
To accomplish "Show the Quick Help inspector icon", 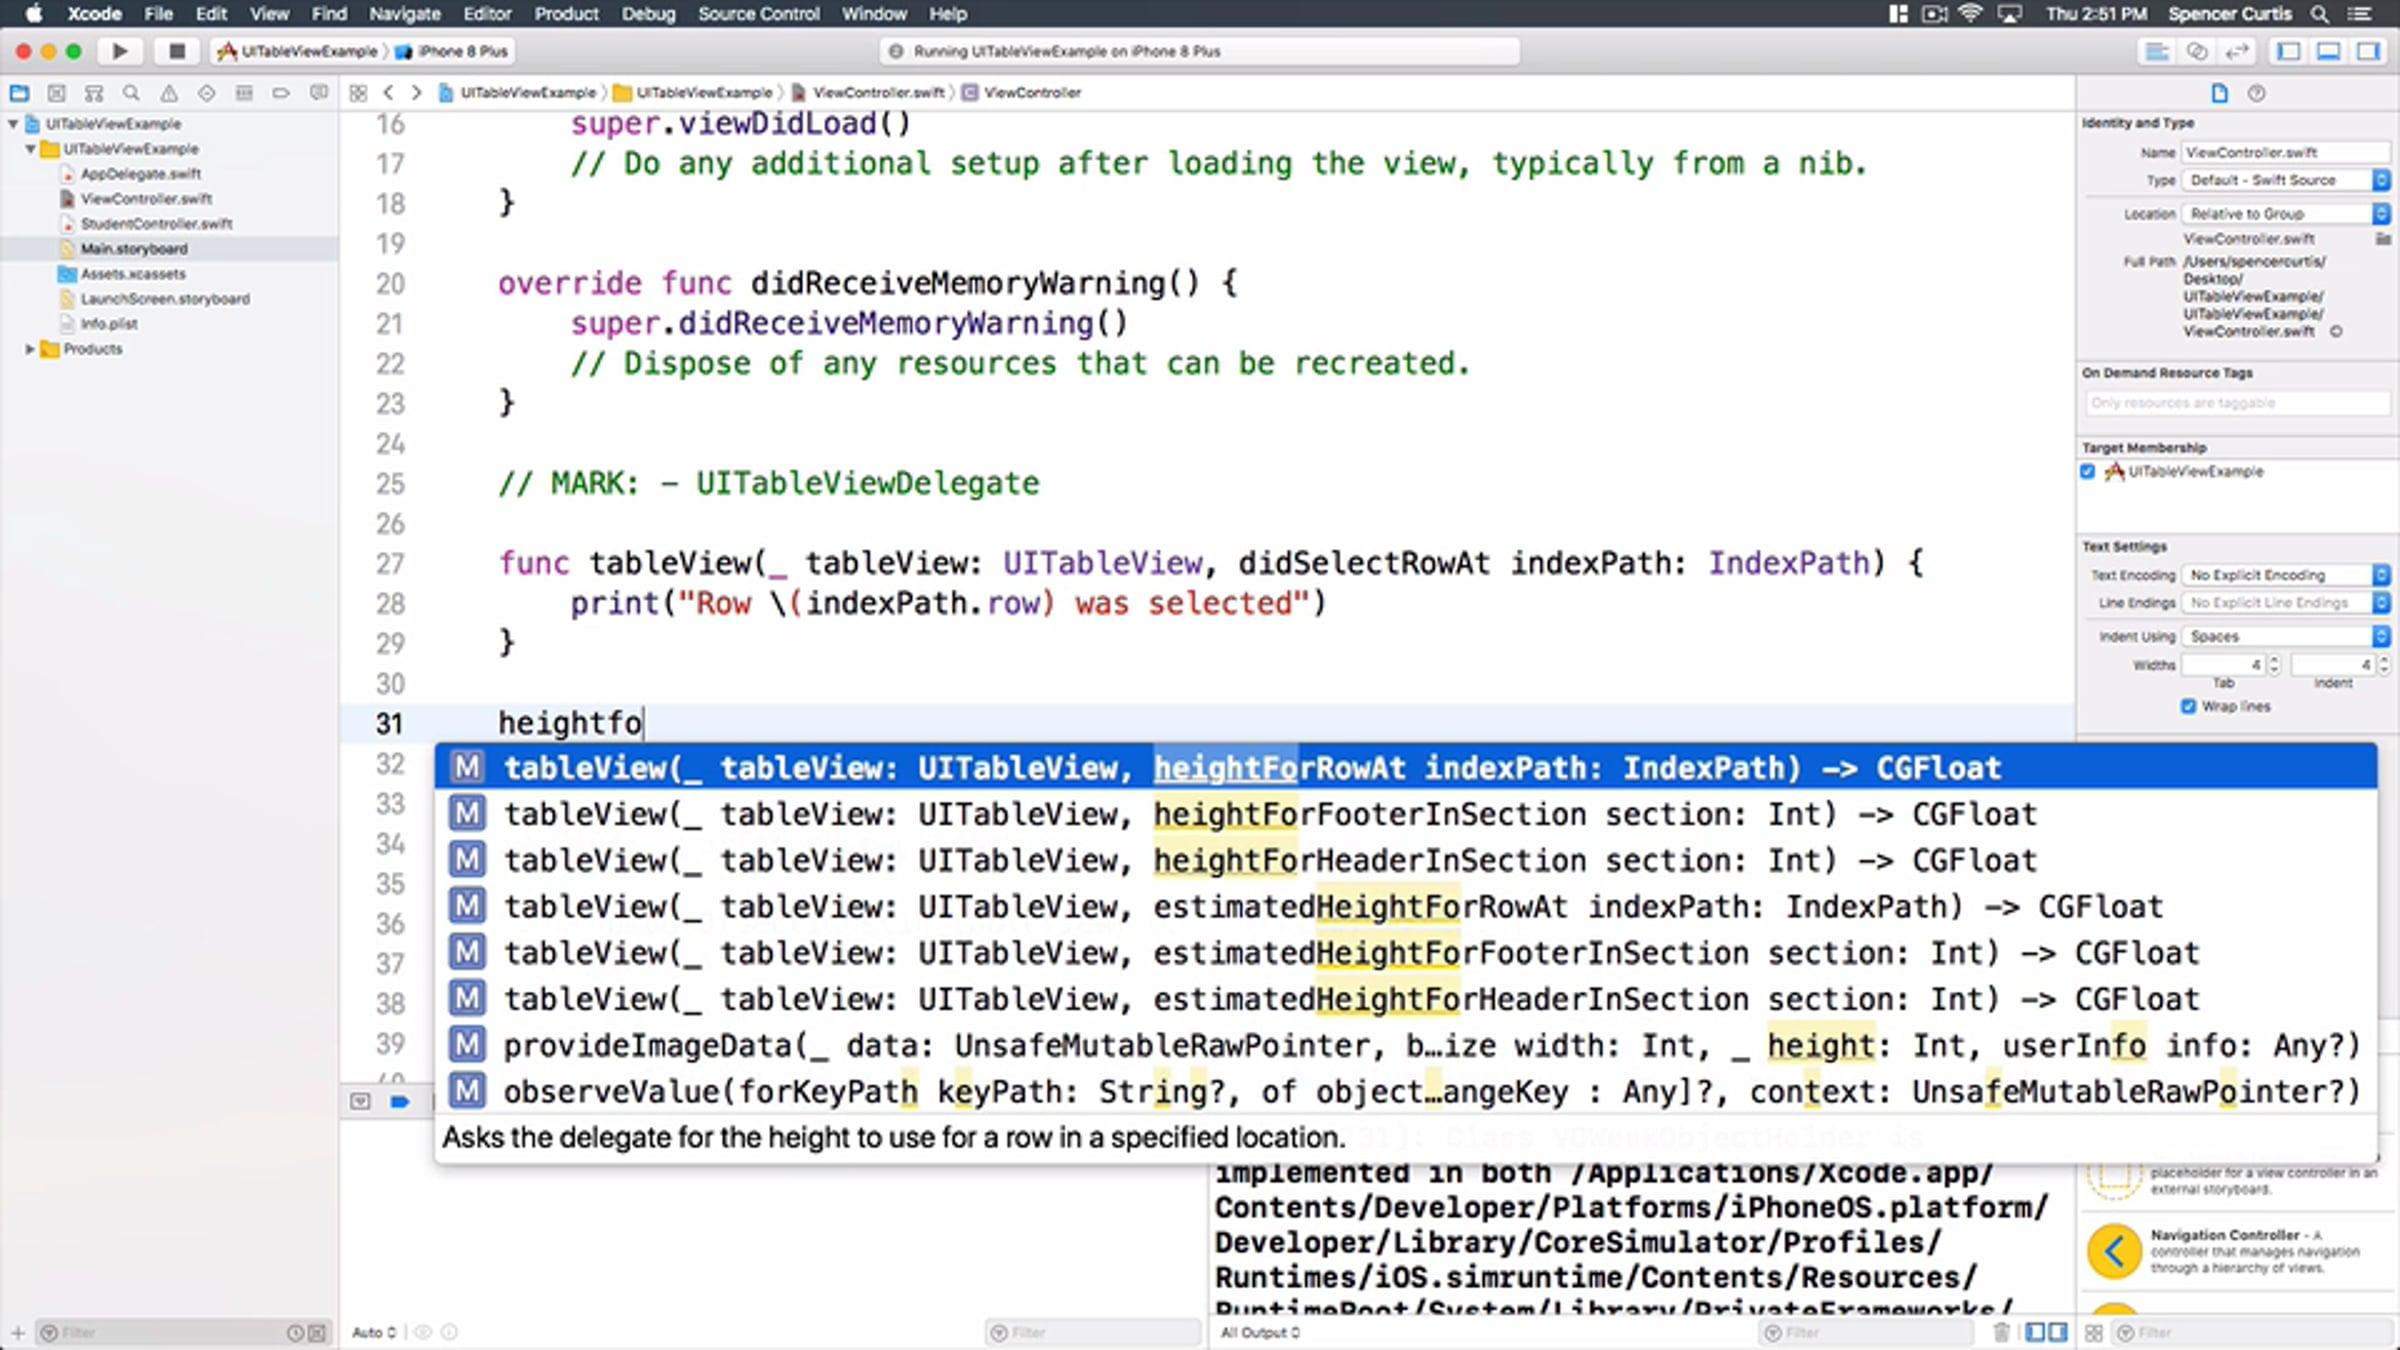I will point(2256,93).
